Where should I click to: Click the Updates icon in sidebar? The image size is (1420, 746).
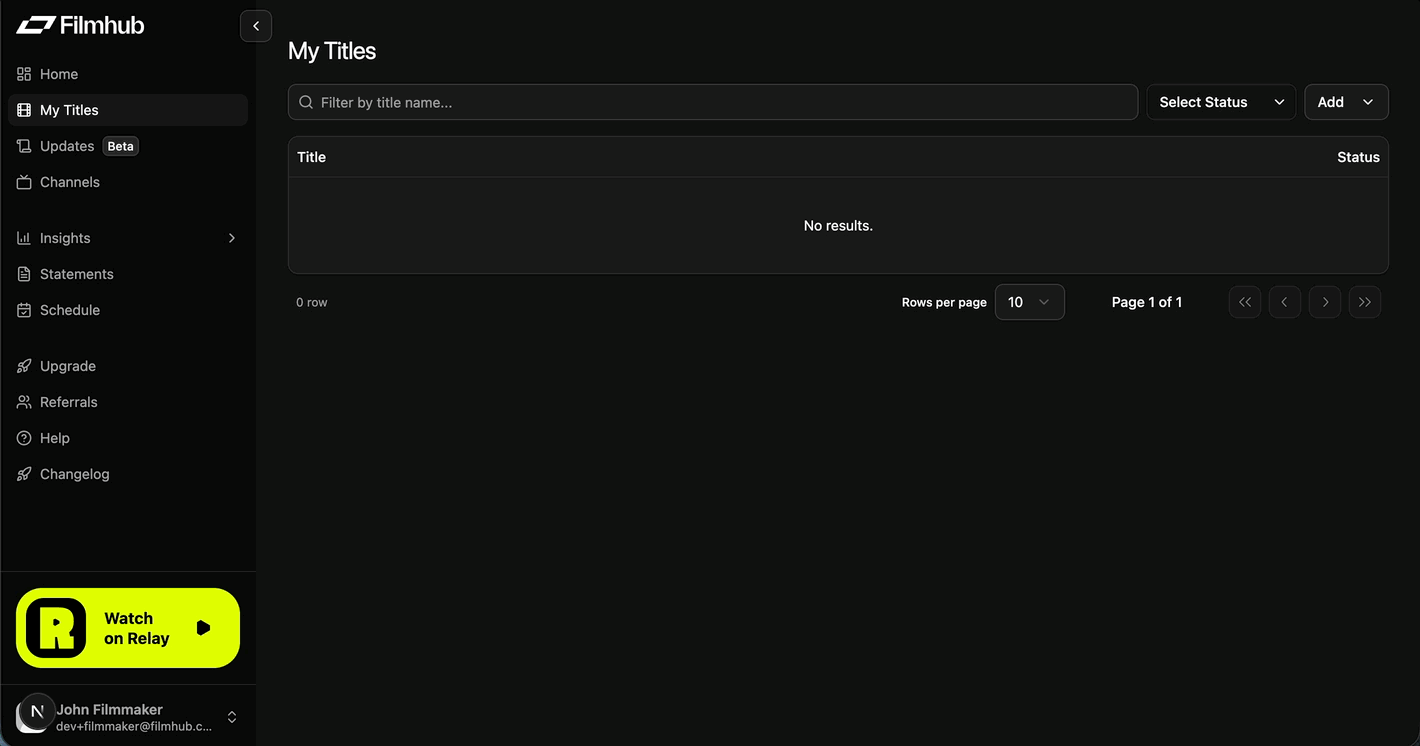24,146
